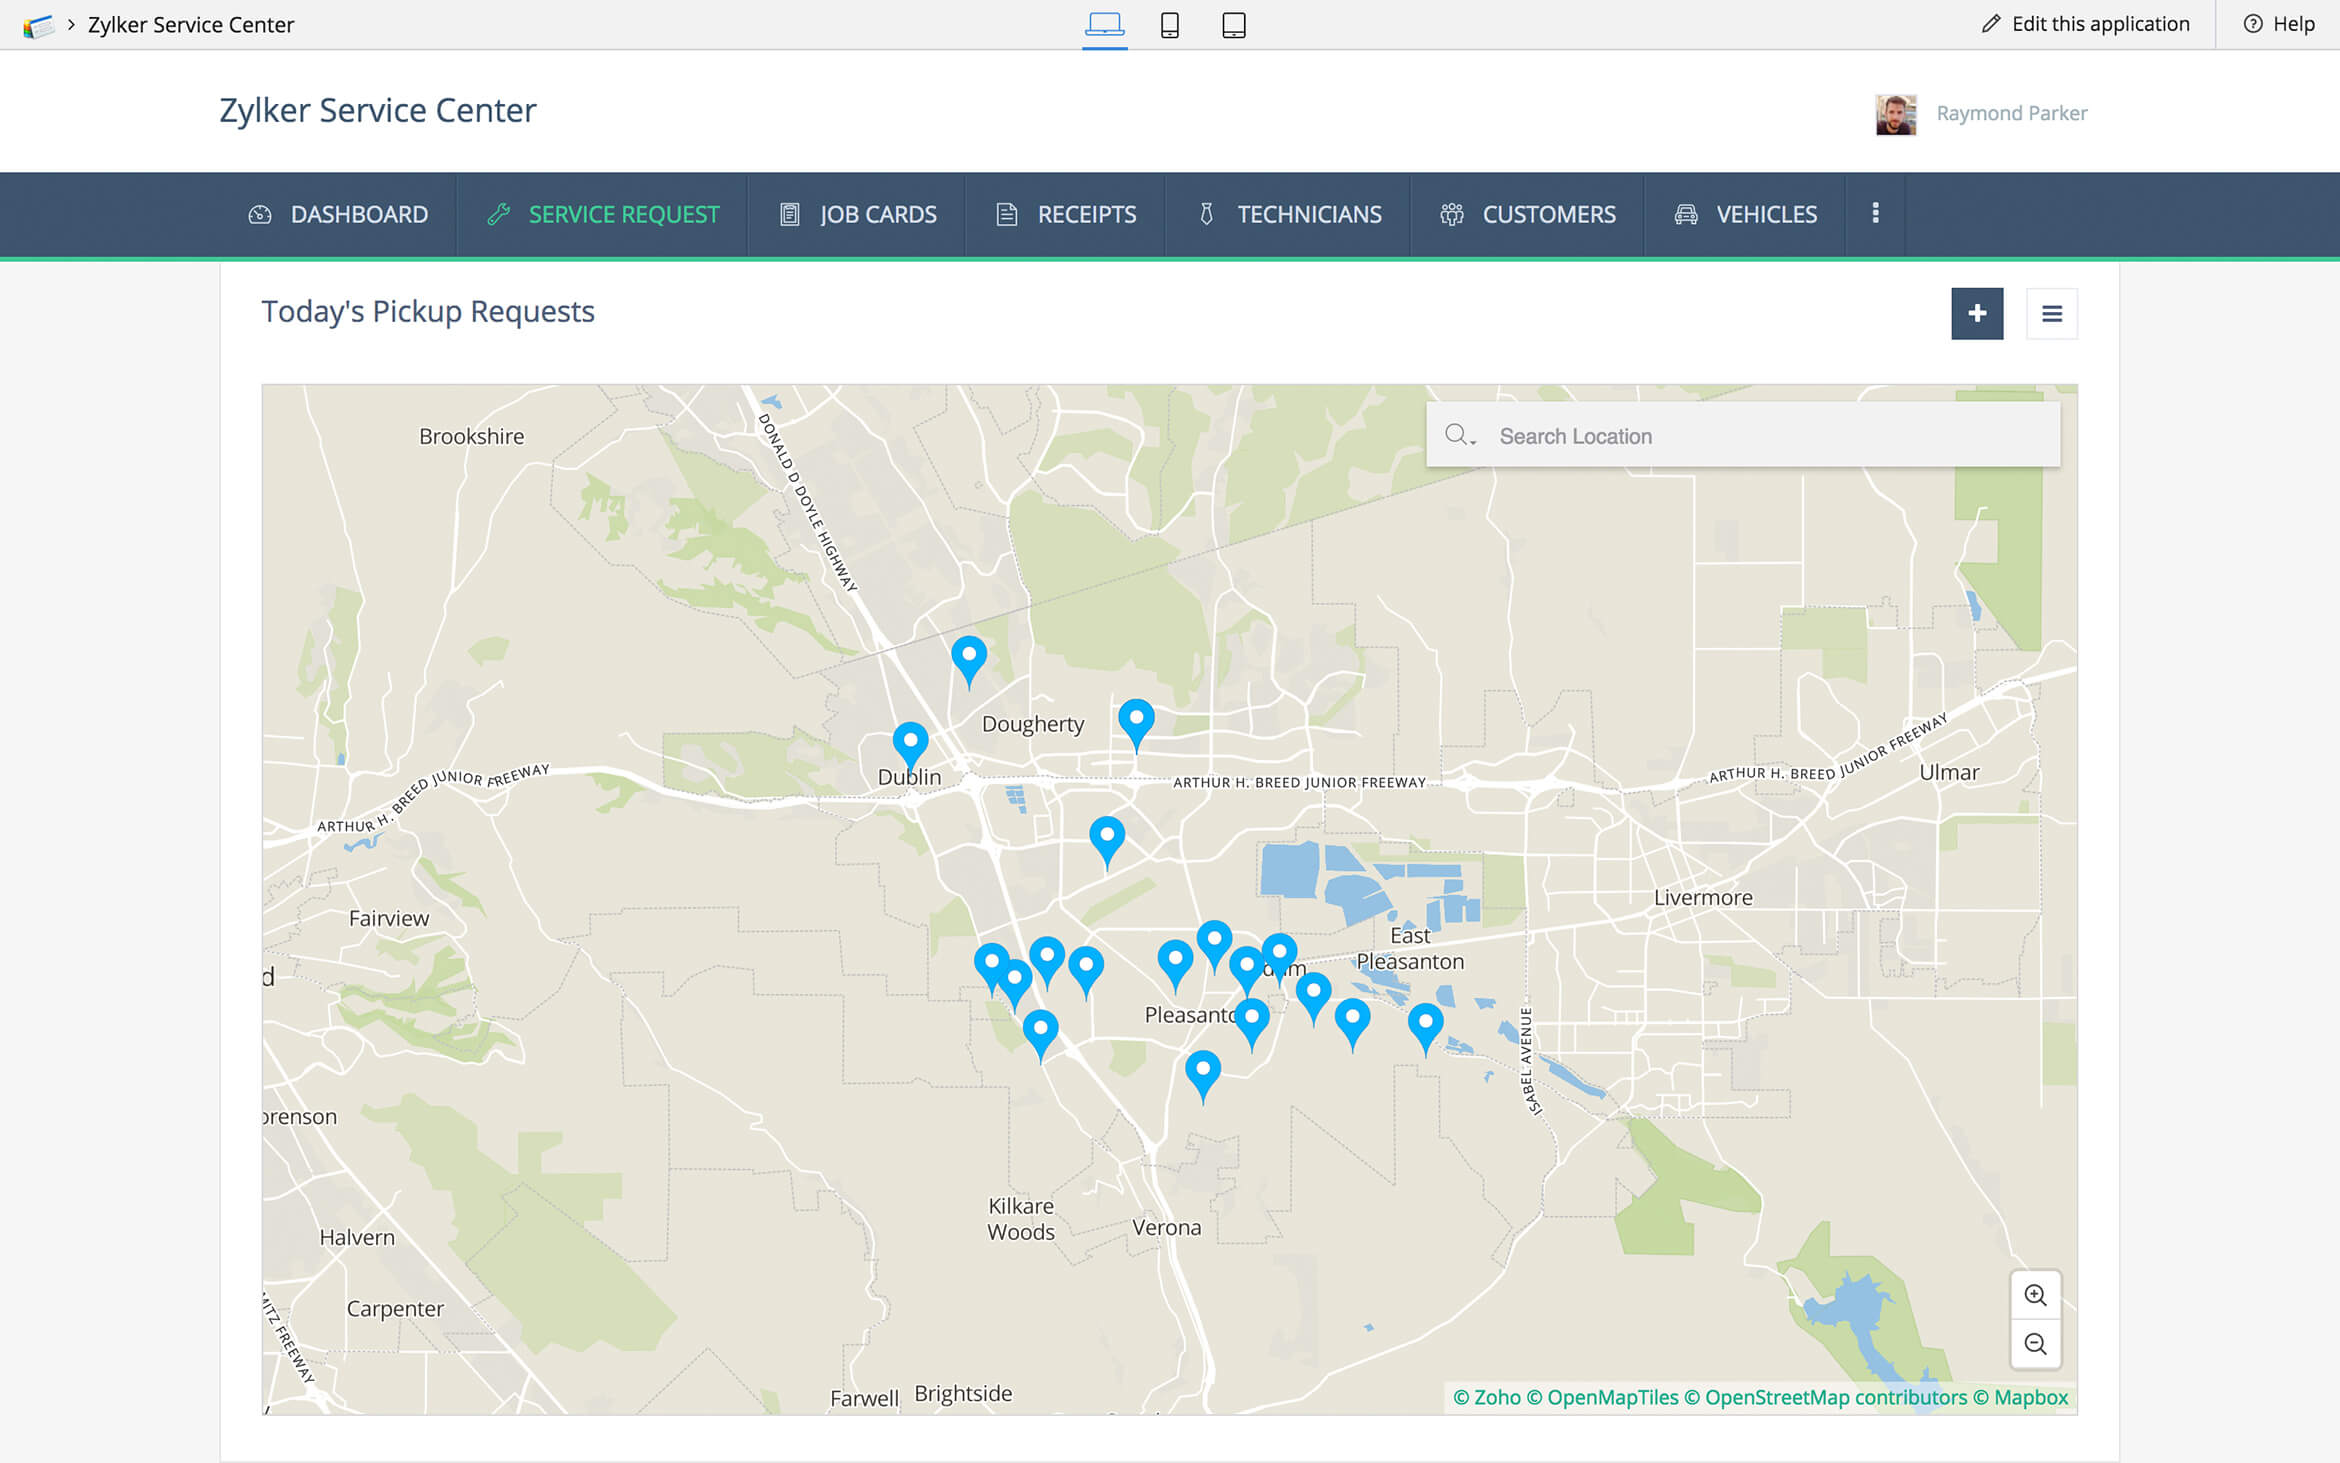Select the map pin near Dublin label

coord(910,742)
